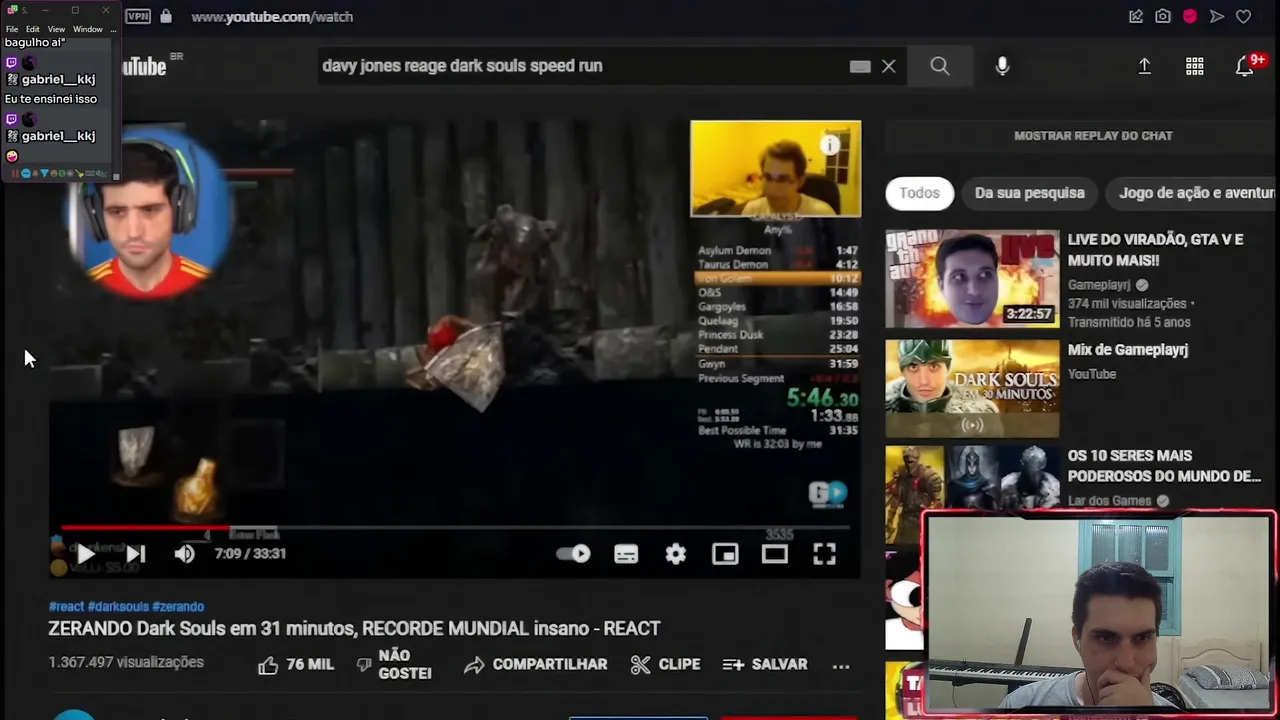Click MOSTRAR REPLAY DO CHAT
The width and height of the screenshot is (1280, 720).
click(1093, 136)
